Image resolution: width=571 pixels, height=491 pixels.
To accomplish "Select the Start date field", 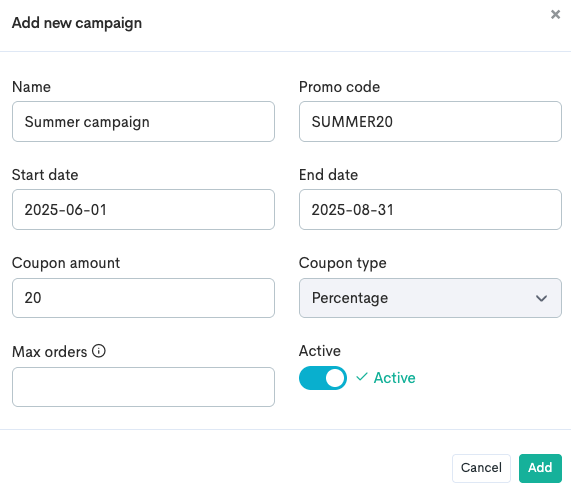I will (x=143, y=209).
